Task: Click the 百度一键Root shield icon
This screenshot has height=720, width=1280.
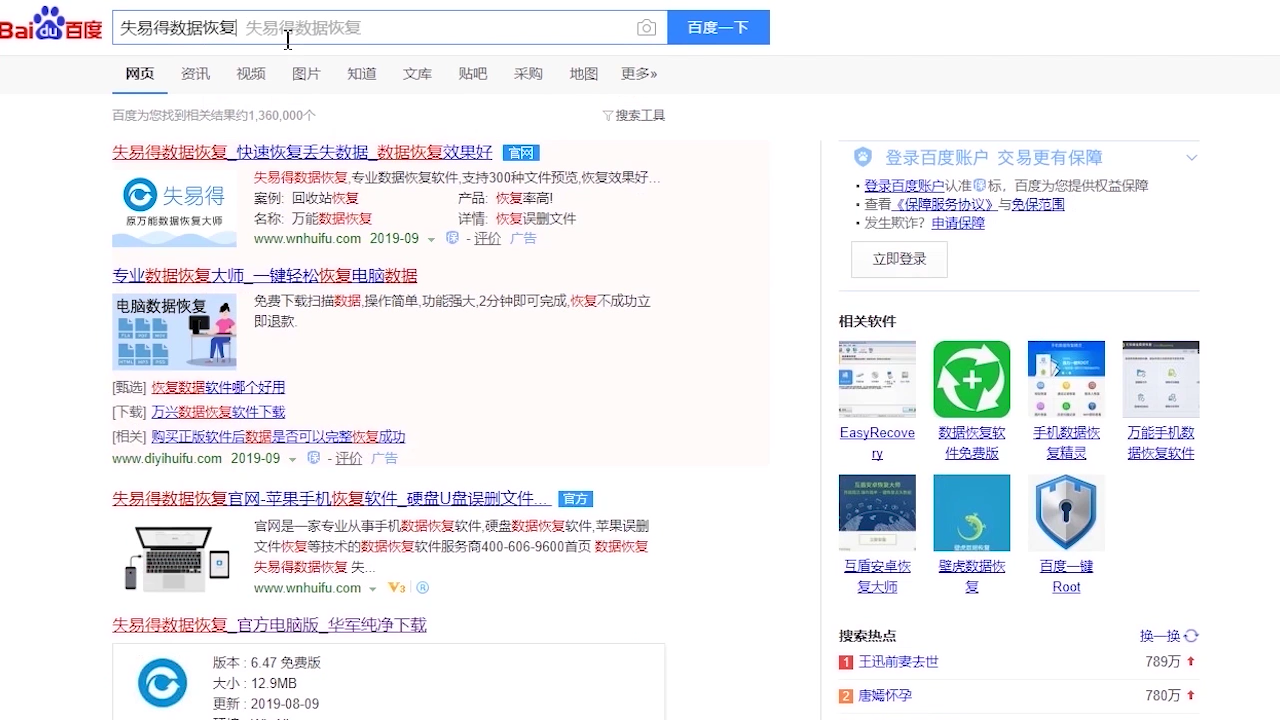Action: pos(1066,513)
